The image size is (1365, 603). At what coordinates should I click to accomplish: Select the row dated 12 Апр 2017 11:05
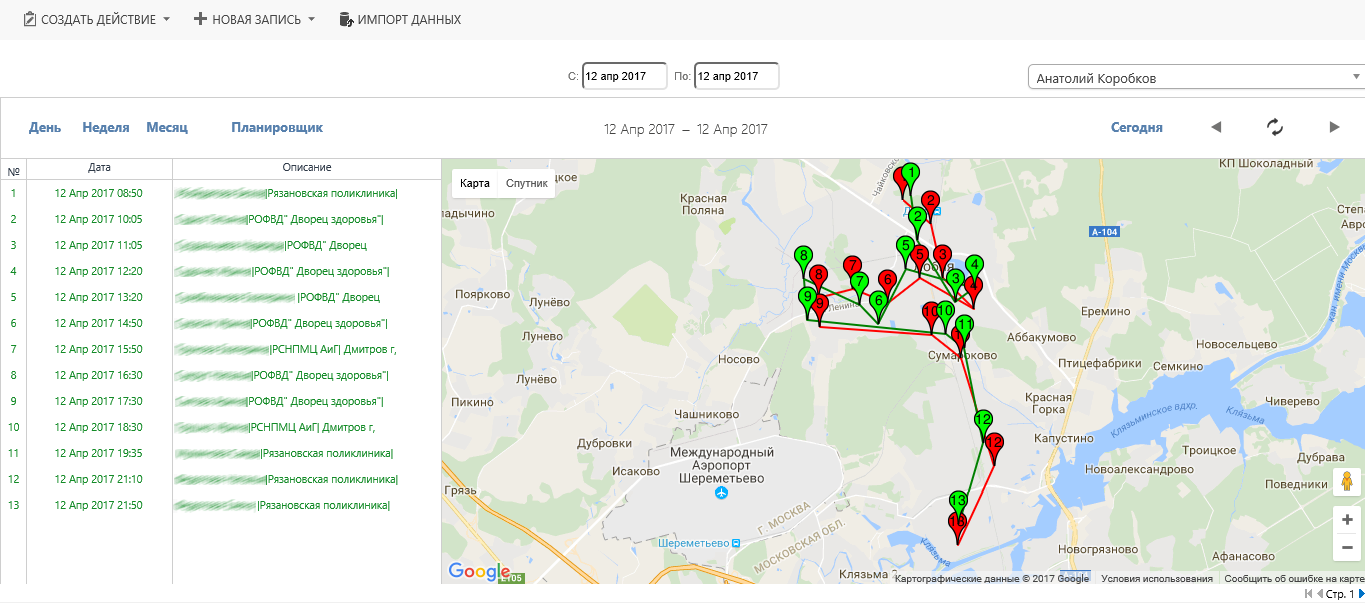pyautogui.click(x=221, y=245)
